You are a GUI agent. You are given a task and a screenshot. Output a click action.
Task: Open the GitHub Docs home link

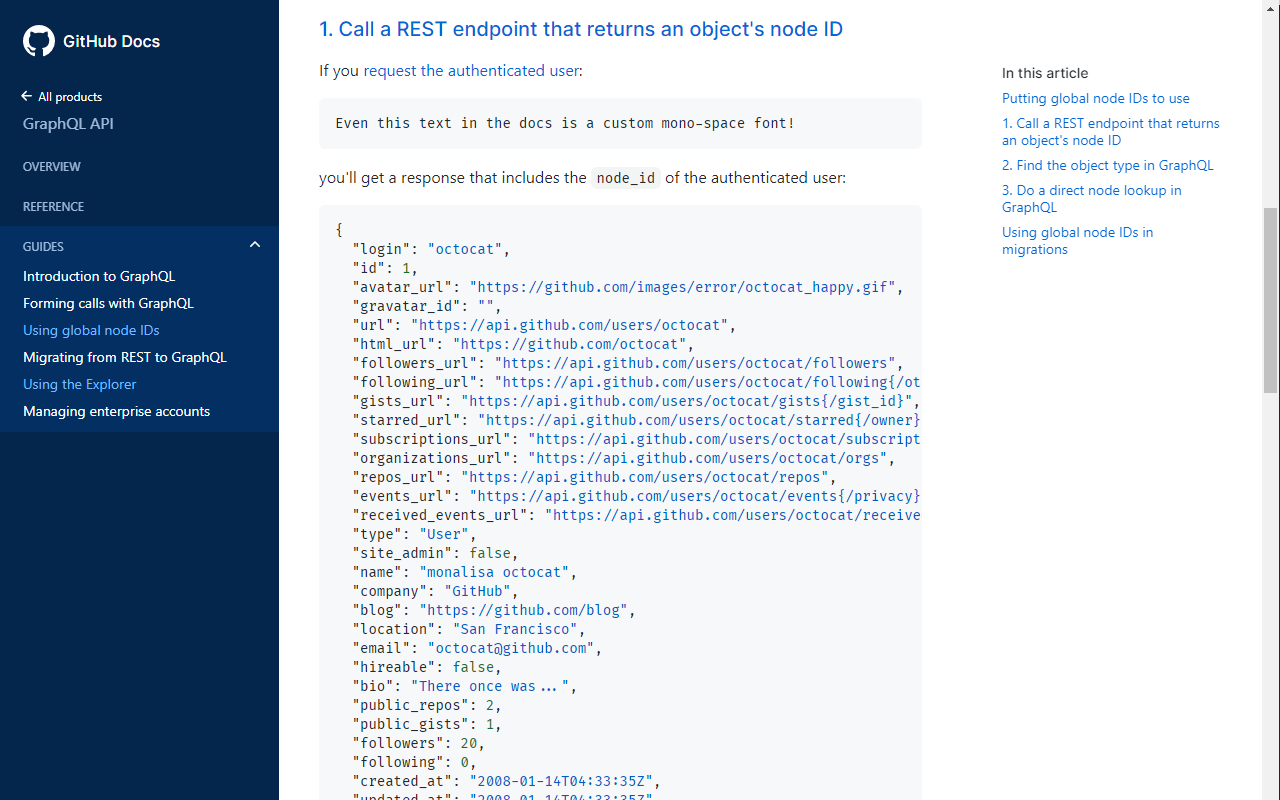coord(111,41)
